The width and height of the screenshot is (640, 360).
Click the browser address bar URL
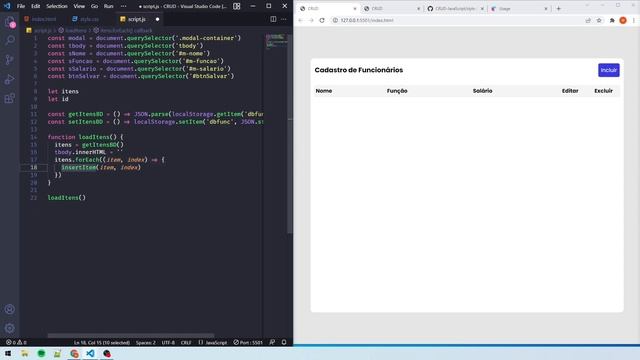click(x=367, y=20)
